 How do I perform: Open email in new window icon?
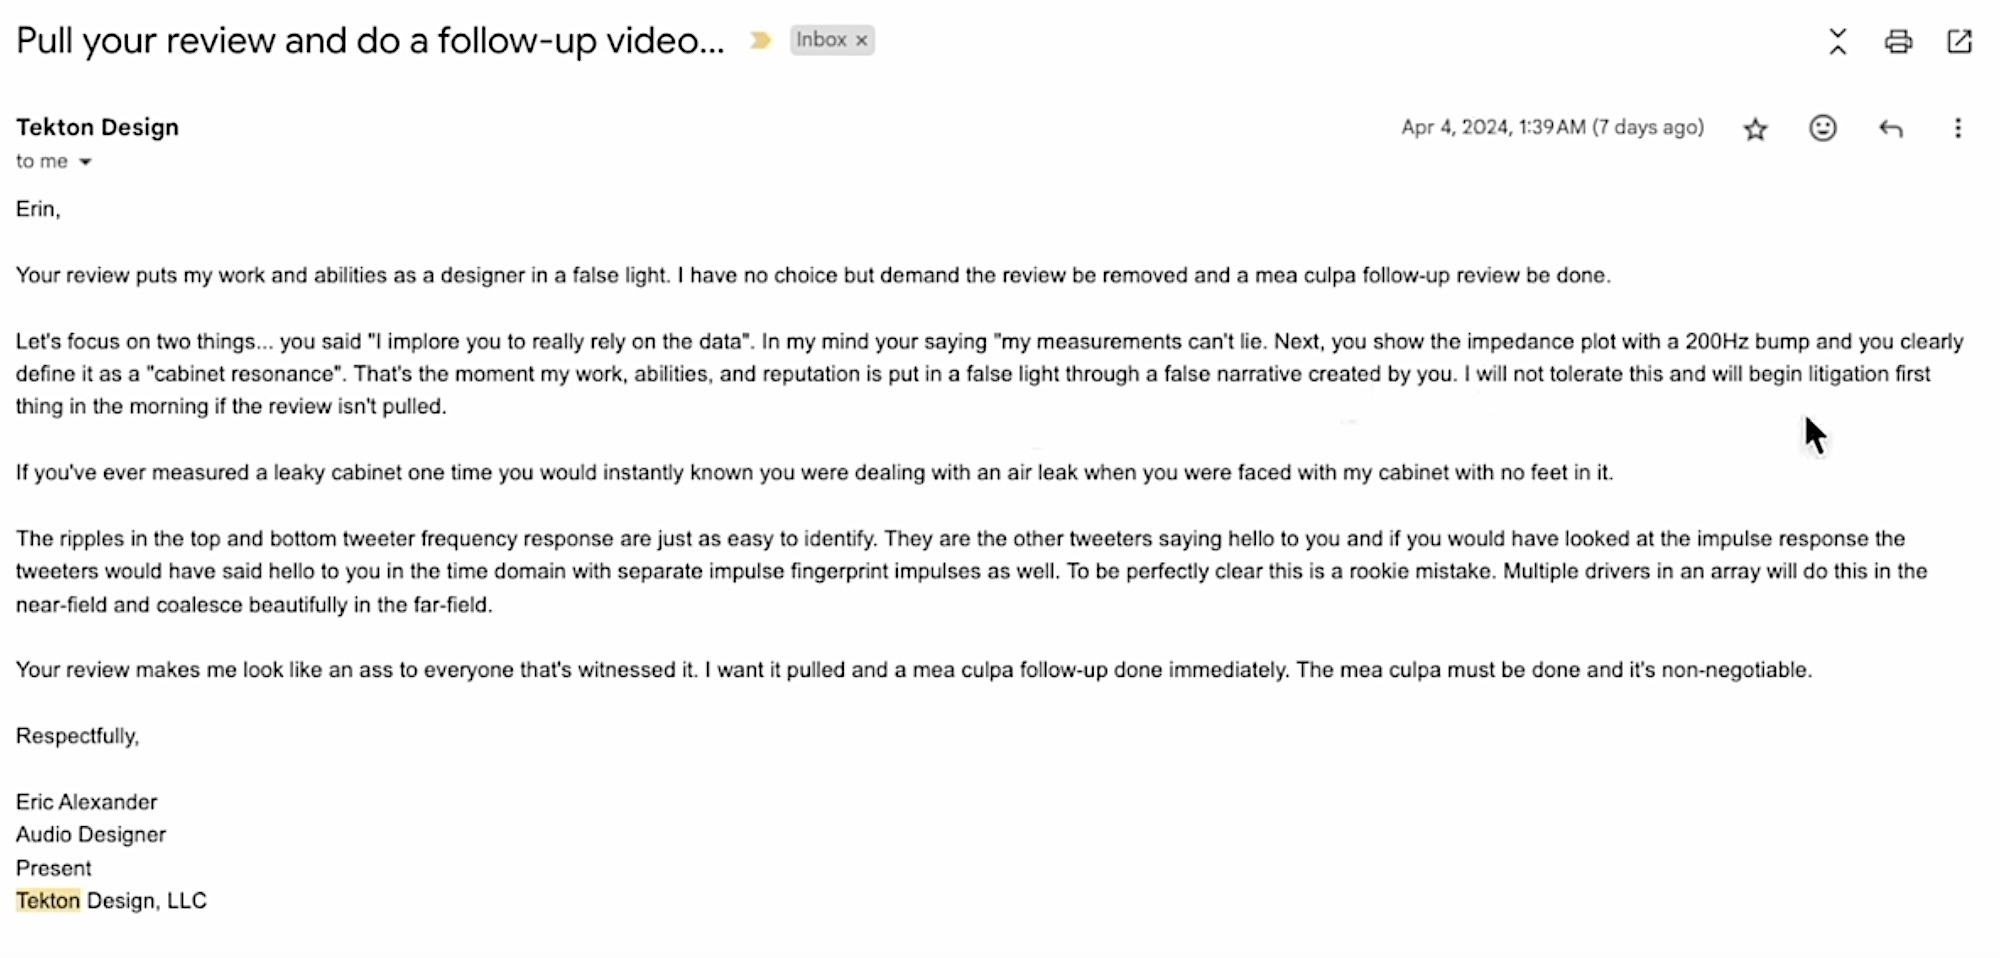coord(1959,41)
